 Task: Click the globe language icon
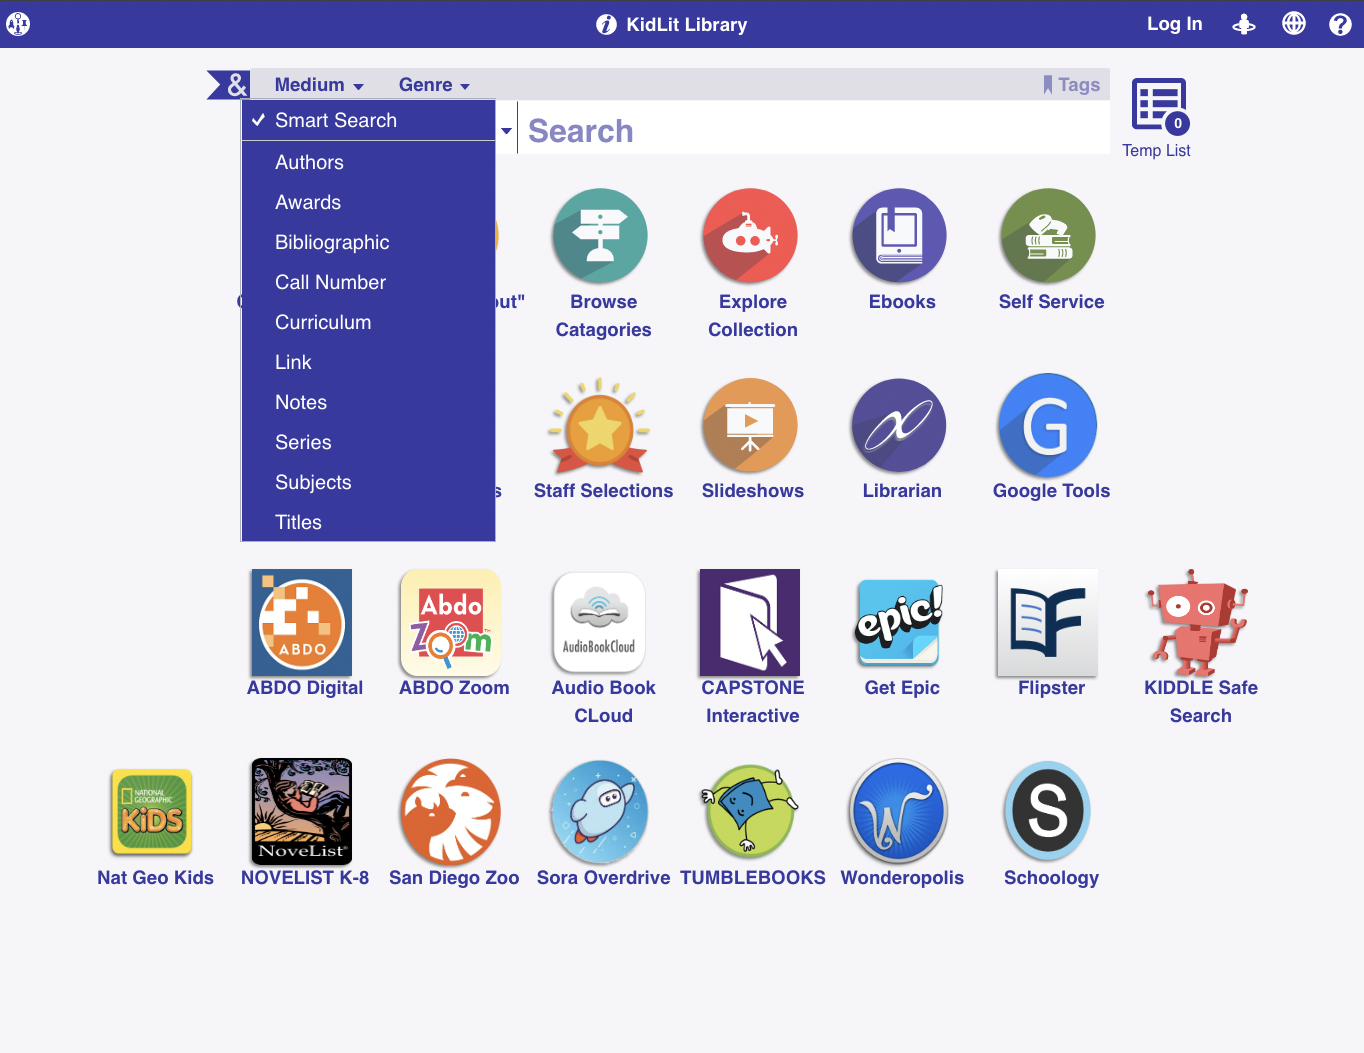[x=1294, y=23]
